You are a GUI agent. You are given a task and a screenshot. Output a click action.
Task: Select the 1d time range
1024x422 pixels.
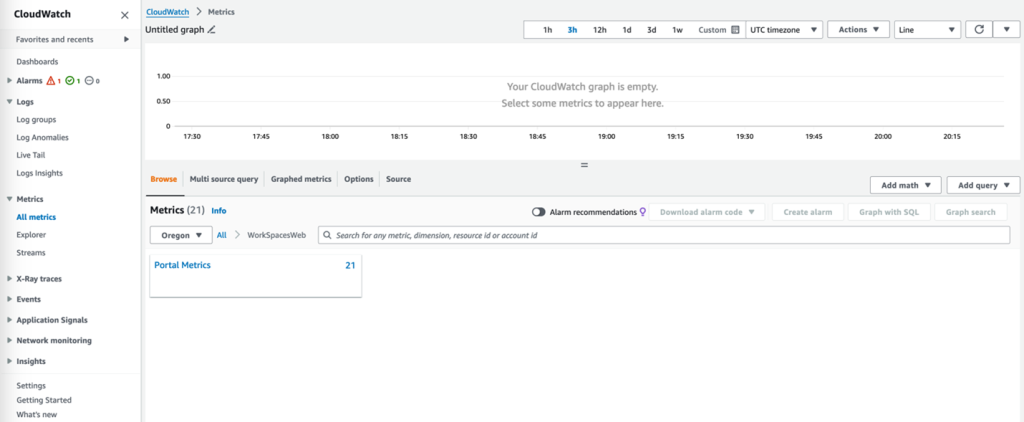point(627,30)
